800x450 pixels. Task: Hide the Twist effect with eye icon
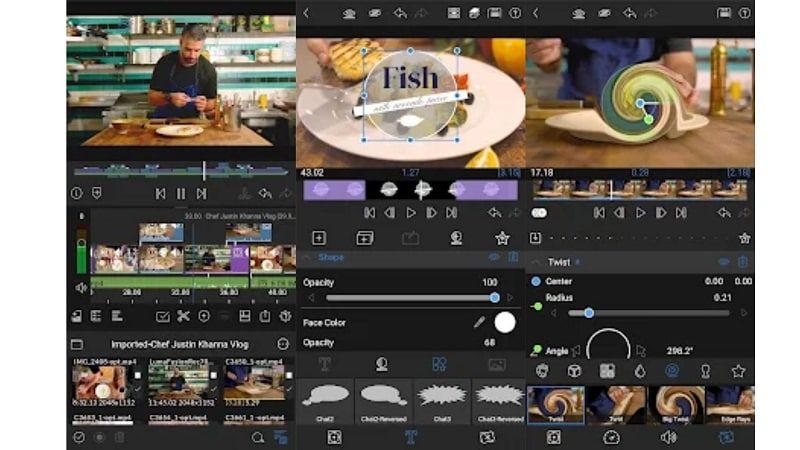[x=723, y=262]
